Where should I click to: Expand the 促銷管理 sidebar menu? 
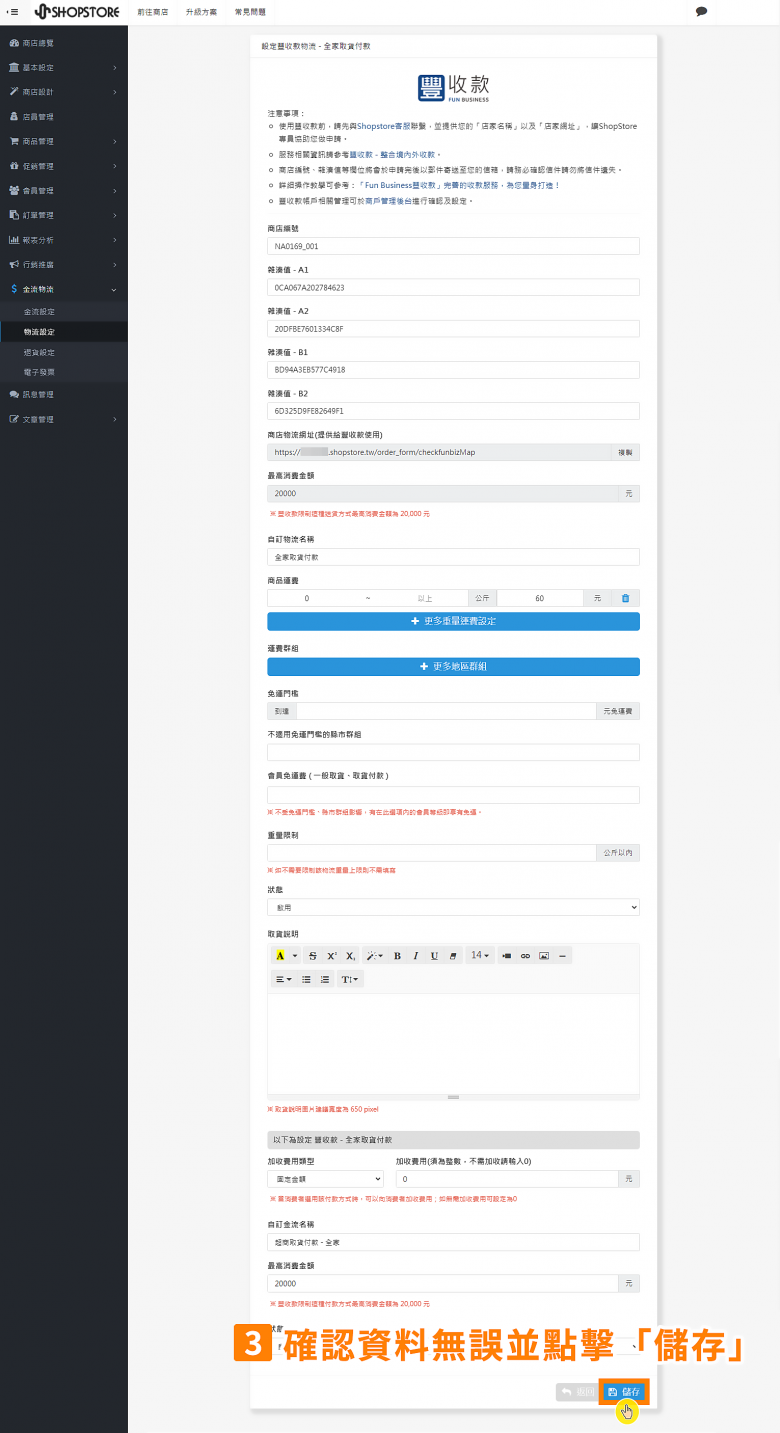pos(64,166)
